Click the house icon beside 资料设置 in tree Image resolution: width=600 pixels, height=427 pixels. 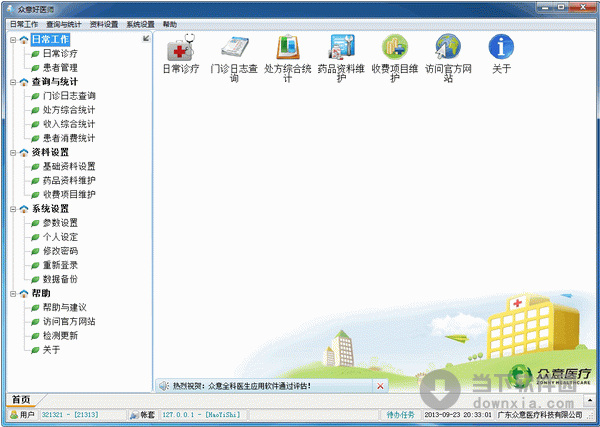[x=24, y=152]
